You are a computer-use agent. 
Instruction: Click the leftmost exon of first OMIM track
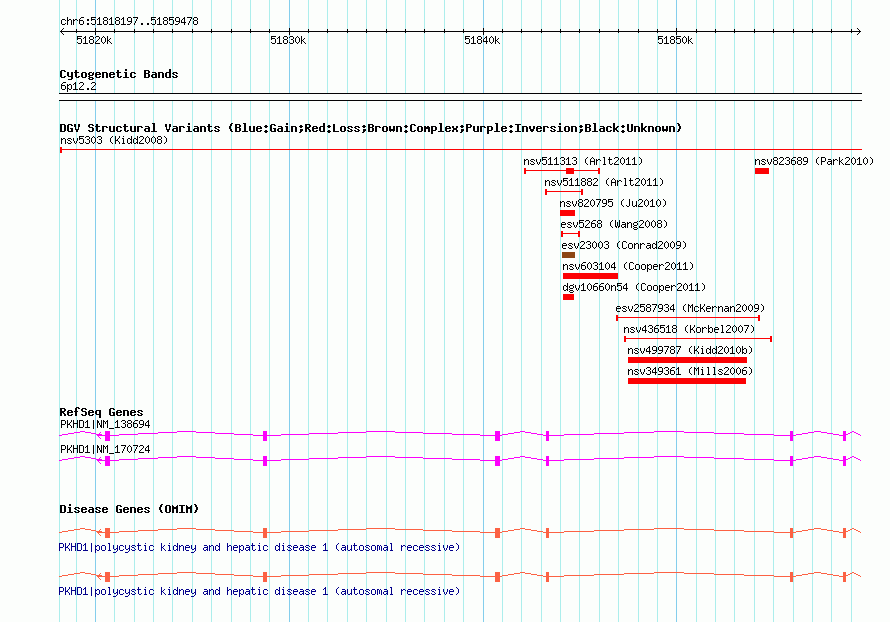[x=107, y=532]
